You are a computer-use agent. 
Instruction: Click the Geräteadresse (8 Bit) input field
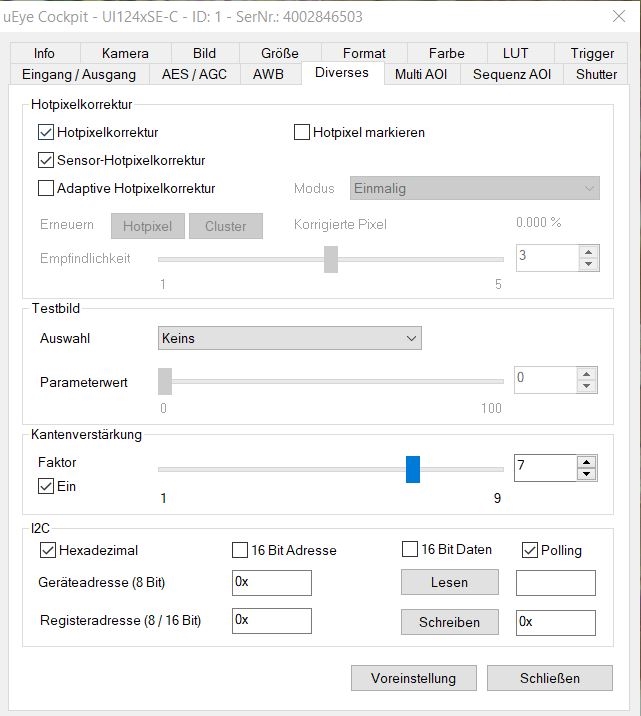pyautogui.click(x=272, y=582)
